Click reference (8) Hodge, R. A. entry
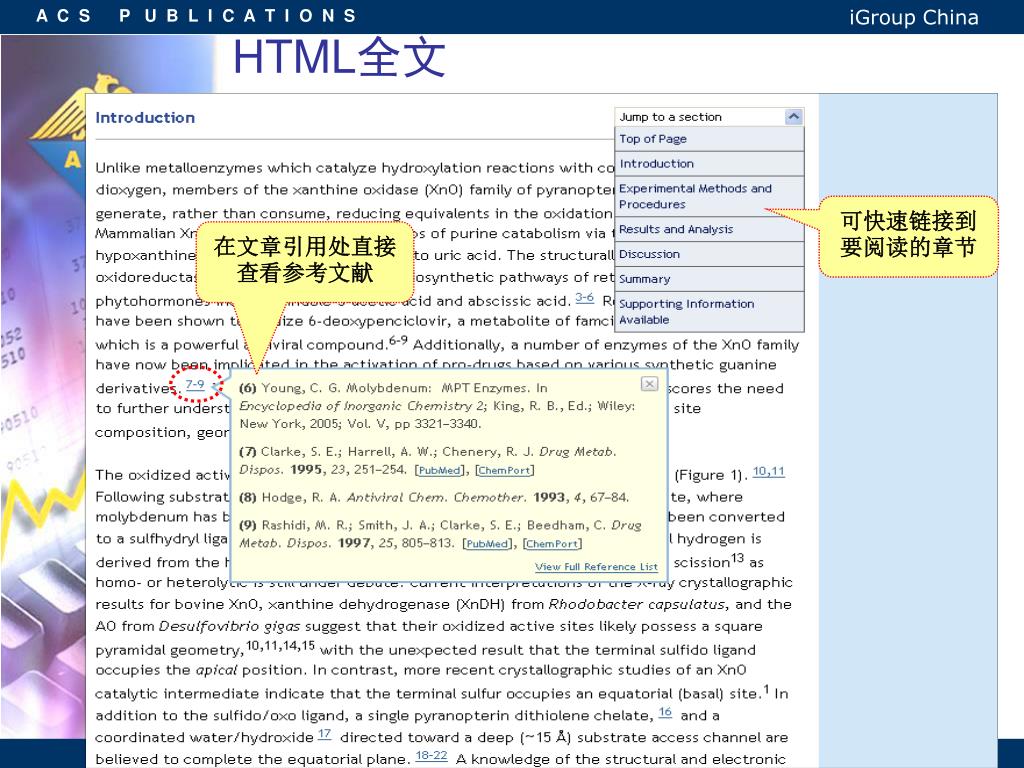 point(434,498)
